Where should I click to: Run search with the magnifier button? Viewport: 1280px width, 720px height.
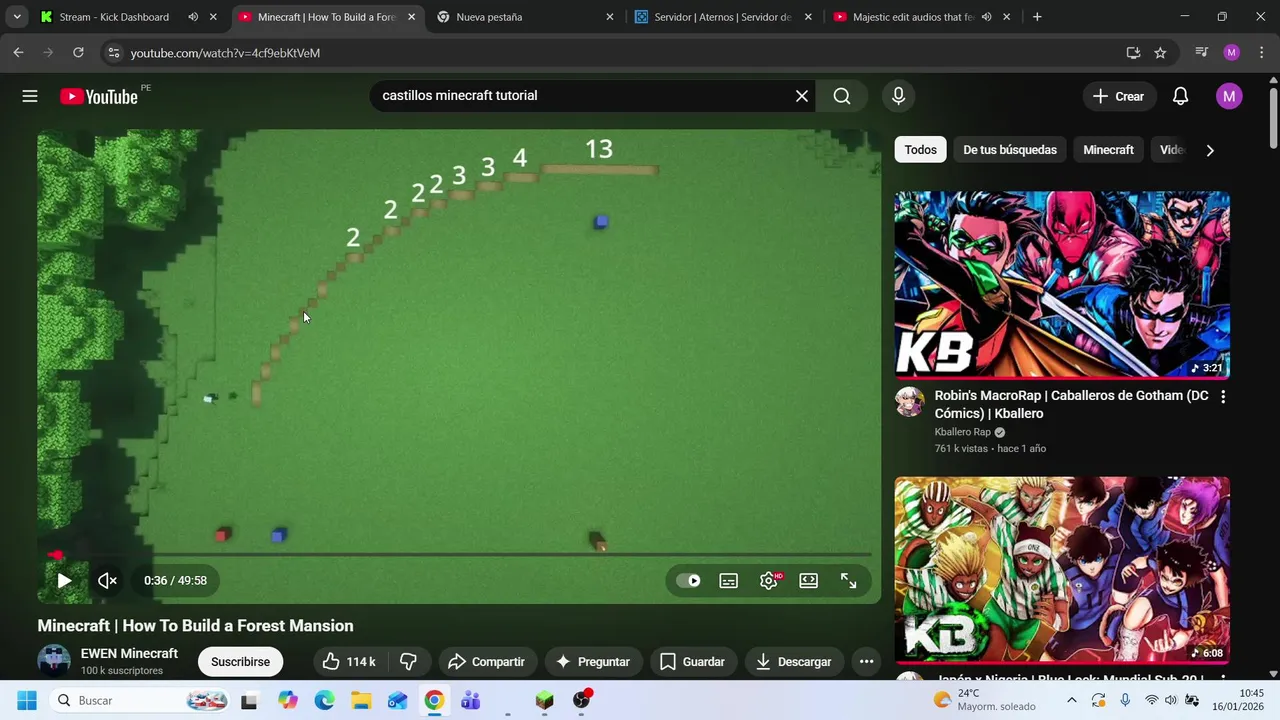coord(842,96)
